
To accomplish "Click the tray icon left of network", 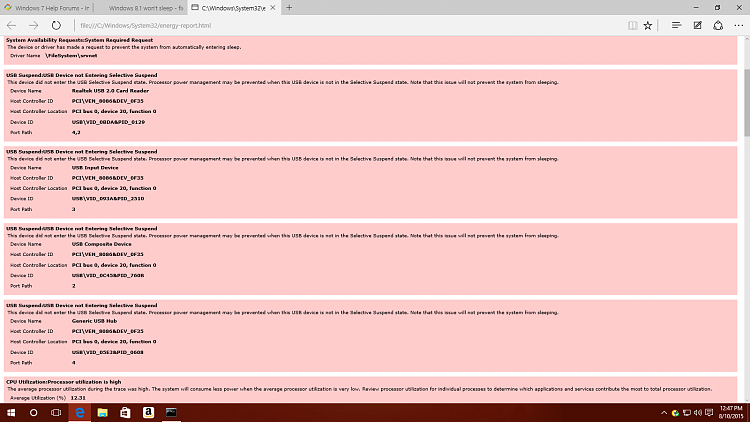I will click(675, 412).
